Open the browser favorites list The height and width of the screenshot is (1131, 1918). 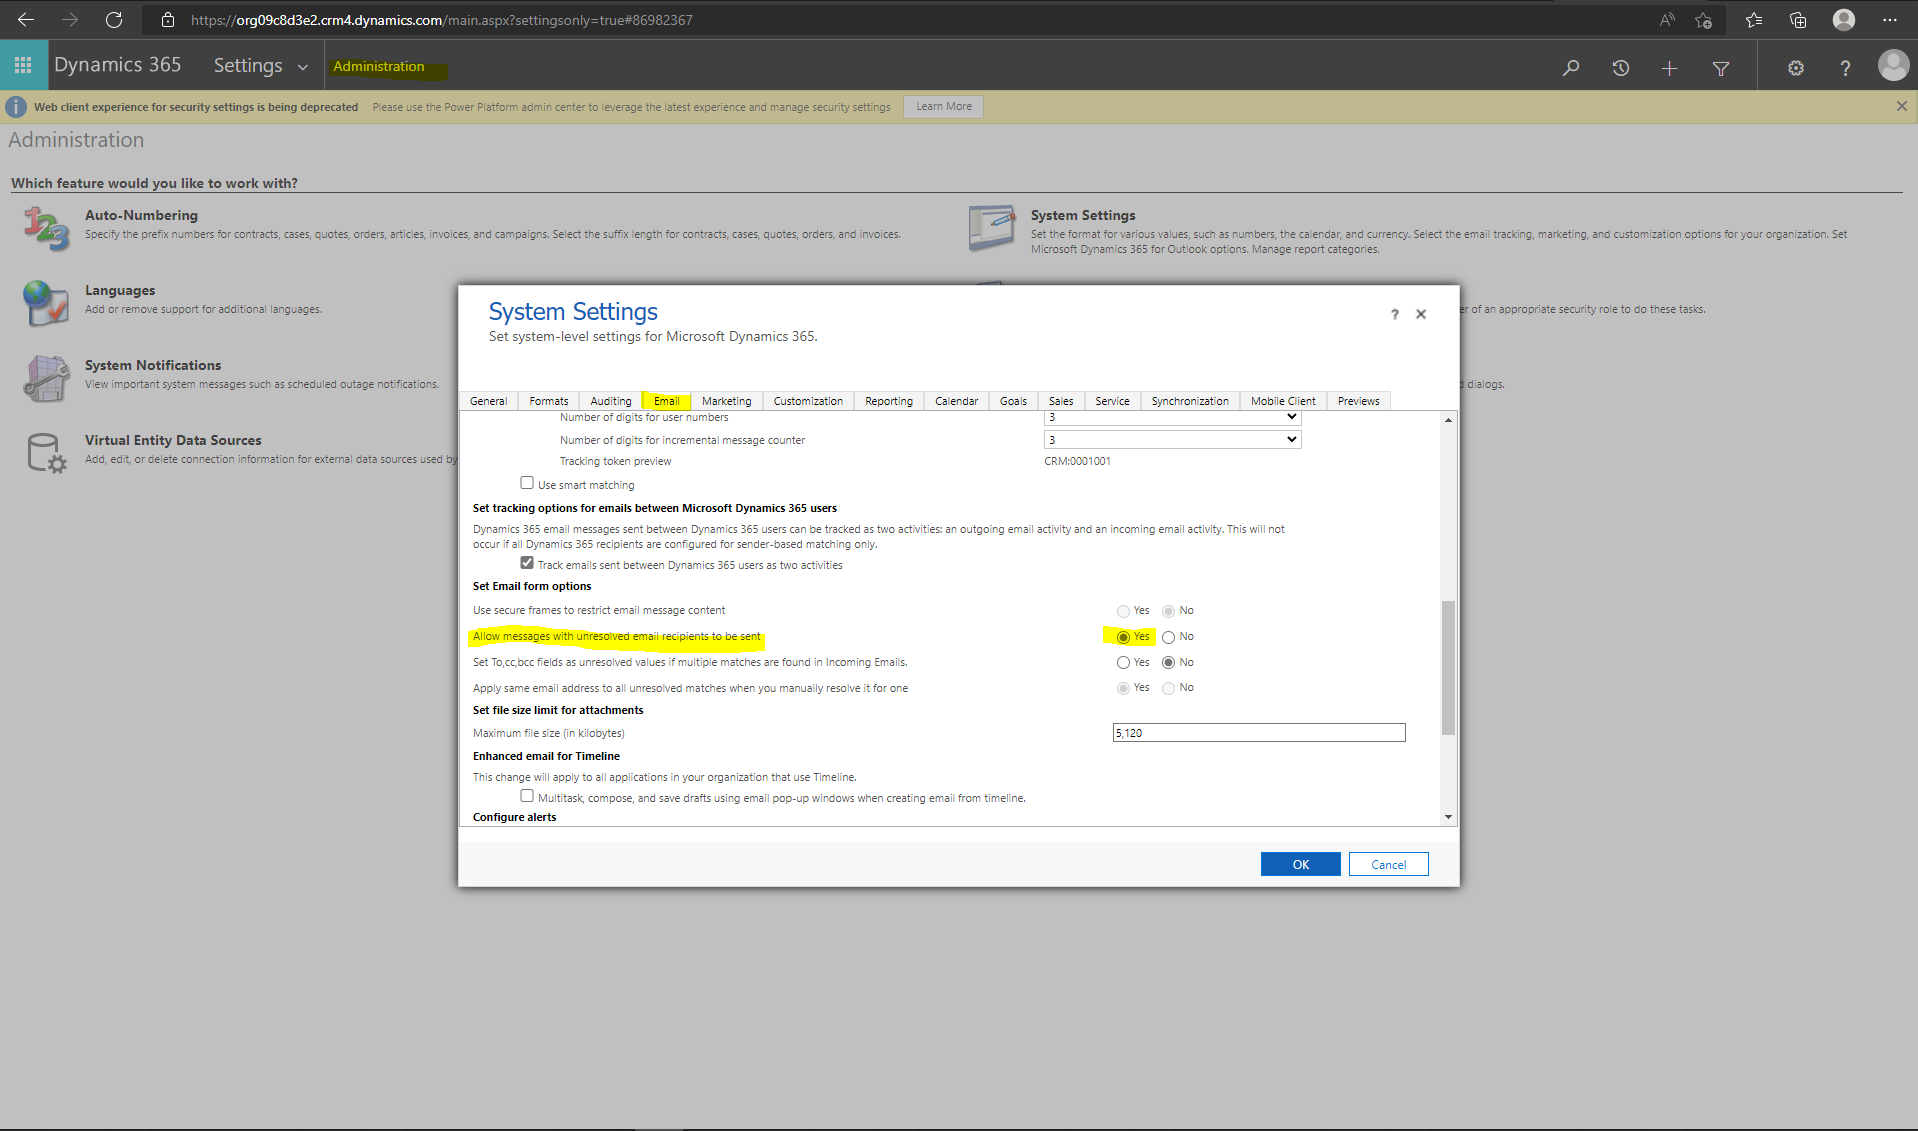click(x=1754, y=19)
